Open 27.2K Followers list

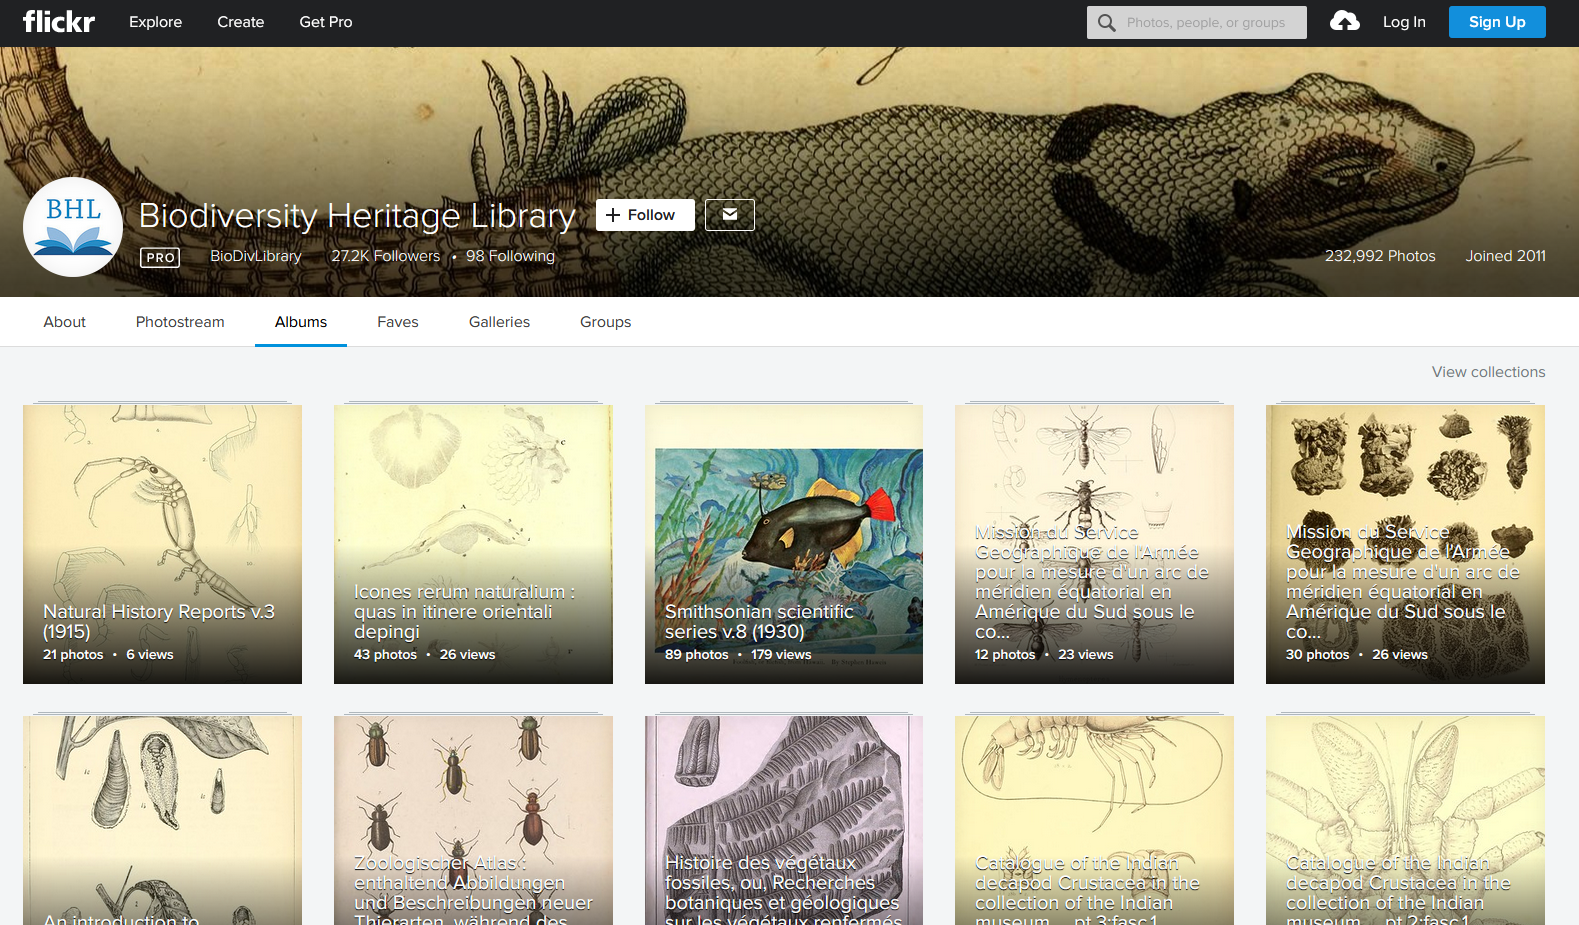pos(386,256)
